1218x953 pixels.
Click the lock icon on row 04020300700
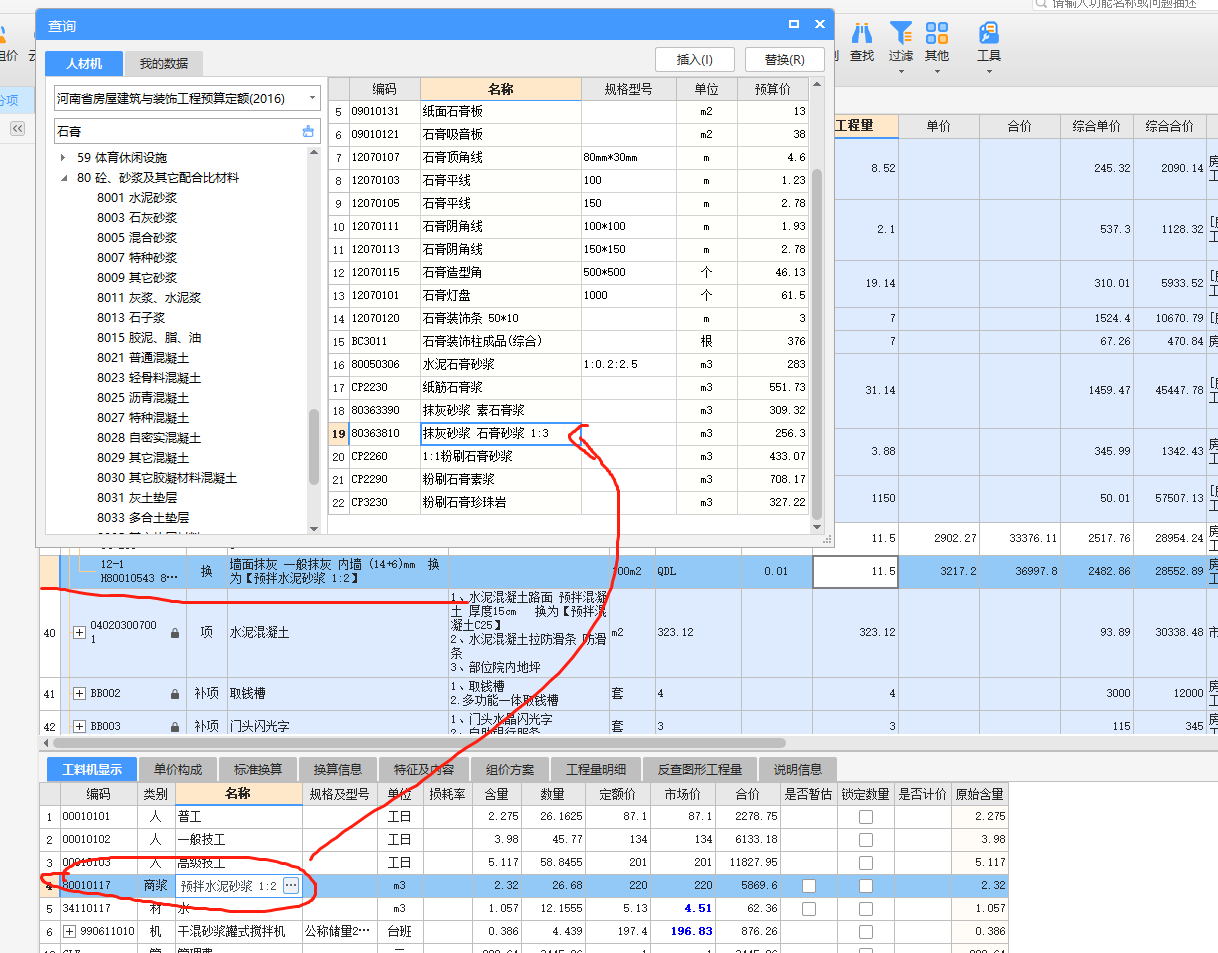tap(175, 633)
